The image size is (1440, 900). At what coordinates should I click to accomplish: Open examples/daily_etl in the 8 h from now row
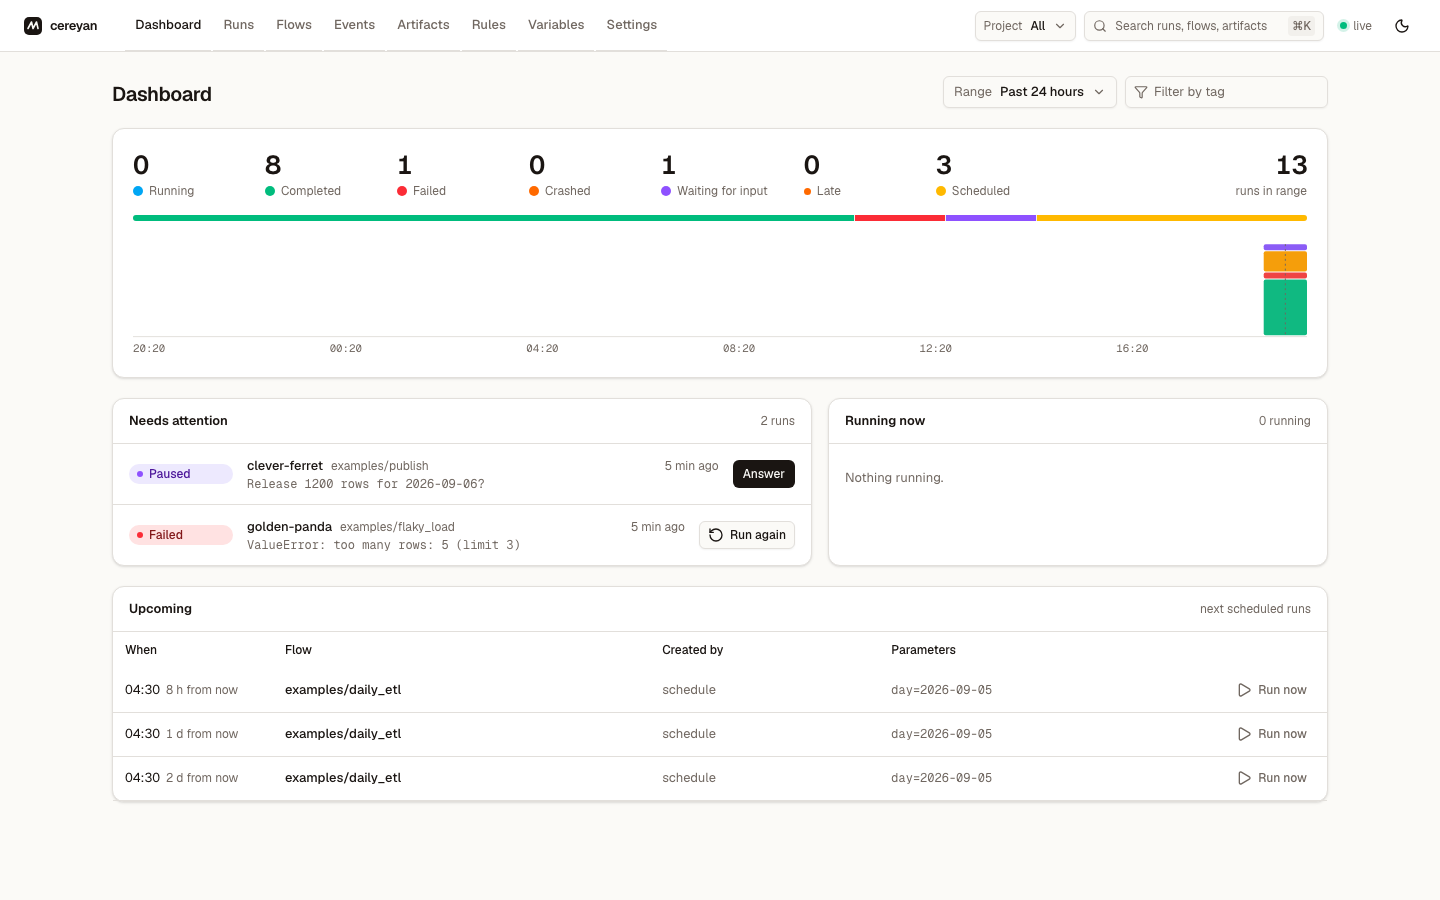click(343, 690)
